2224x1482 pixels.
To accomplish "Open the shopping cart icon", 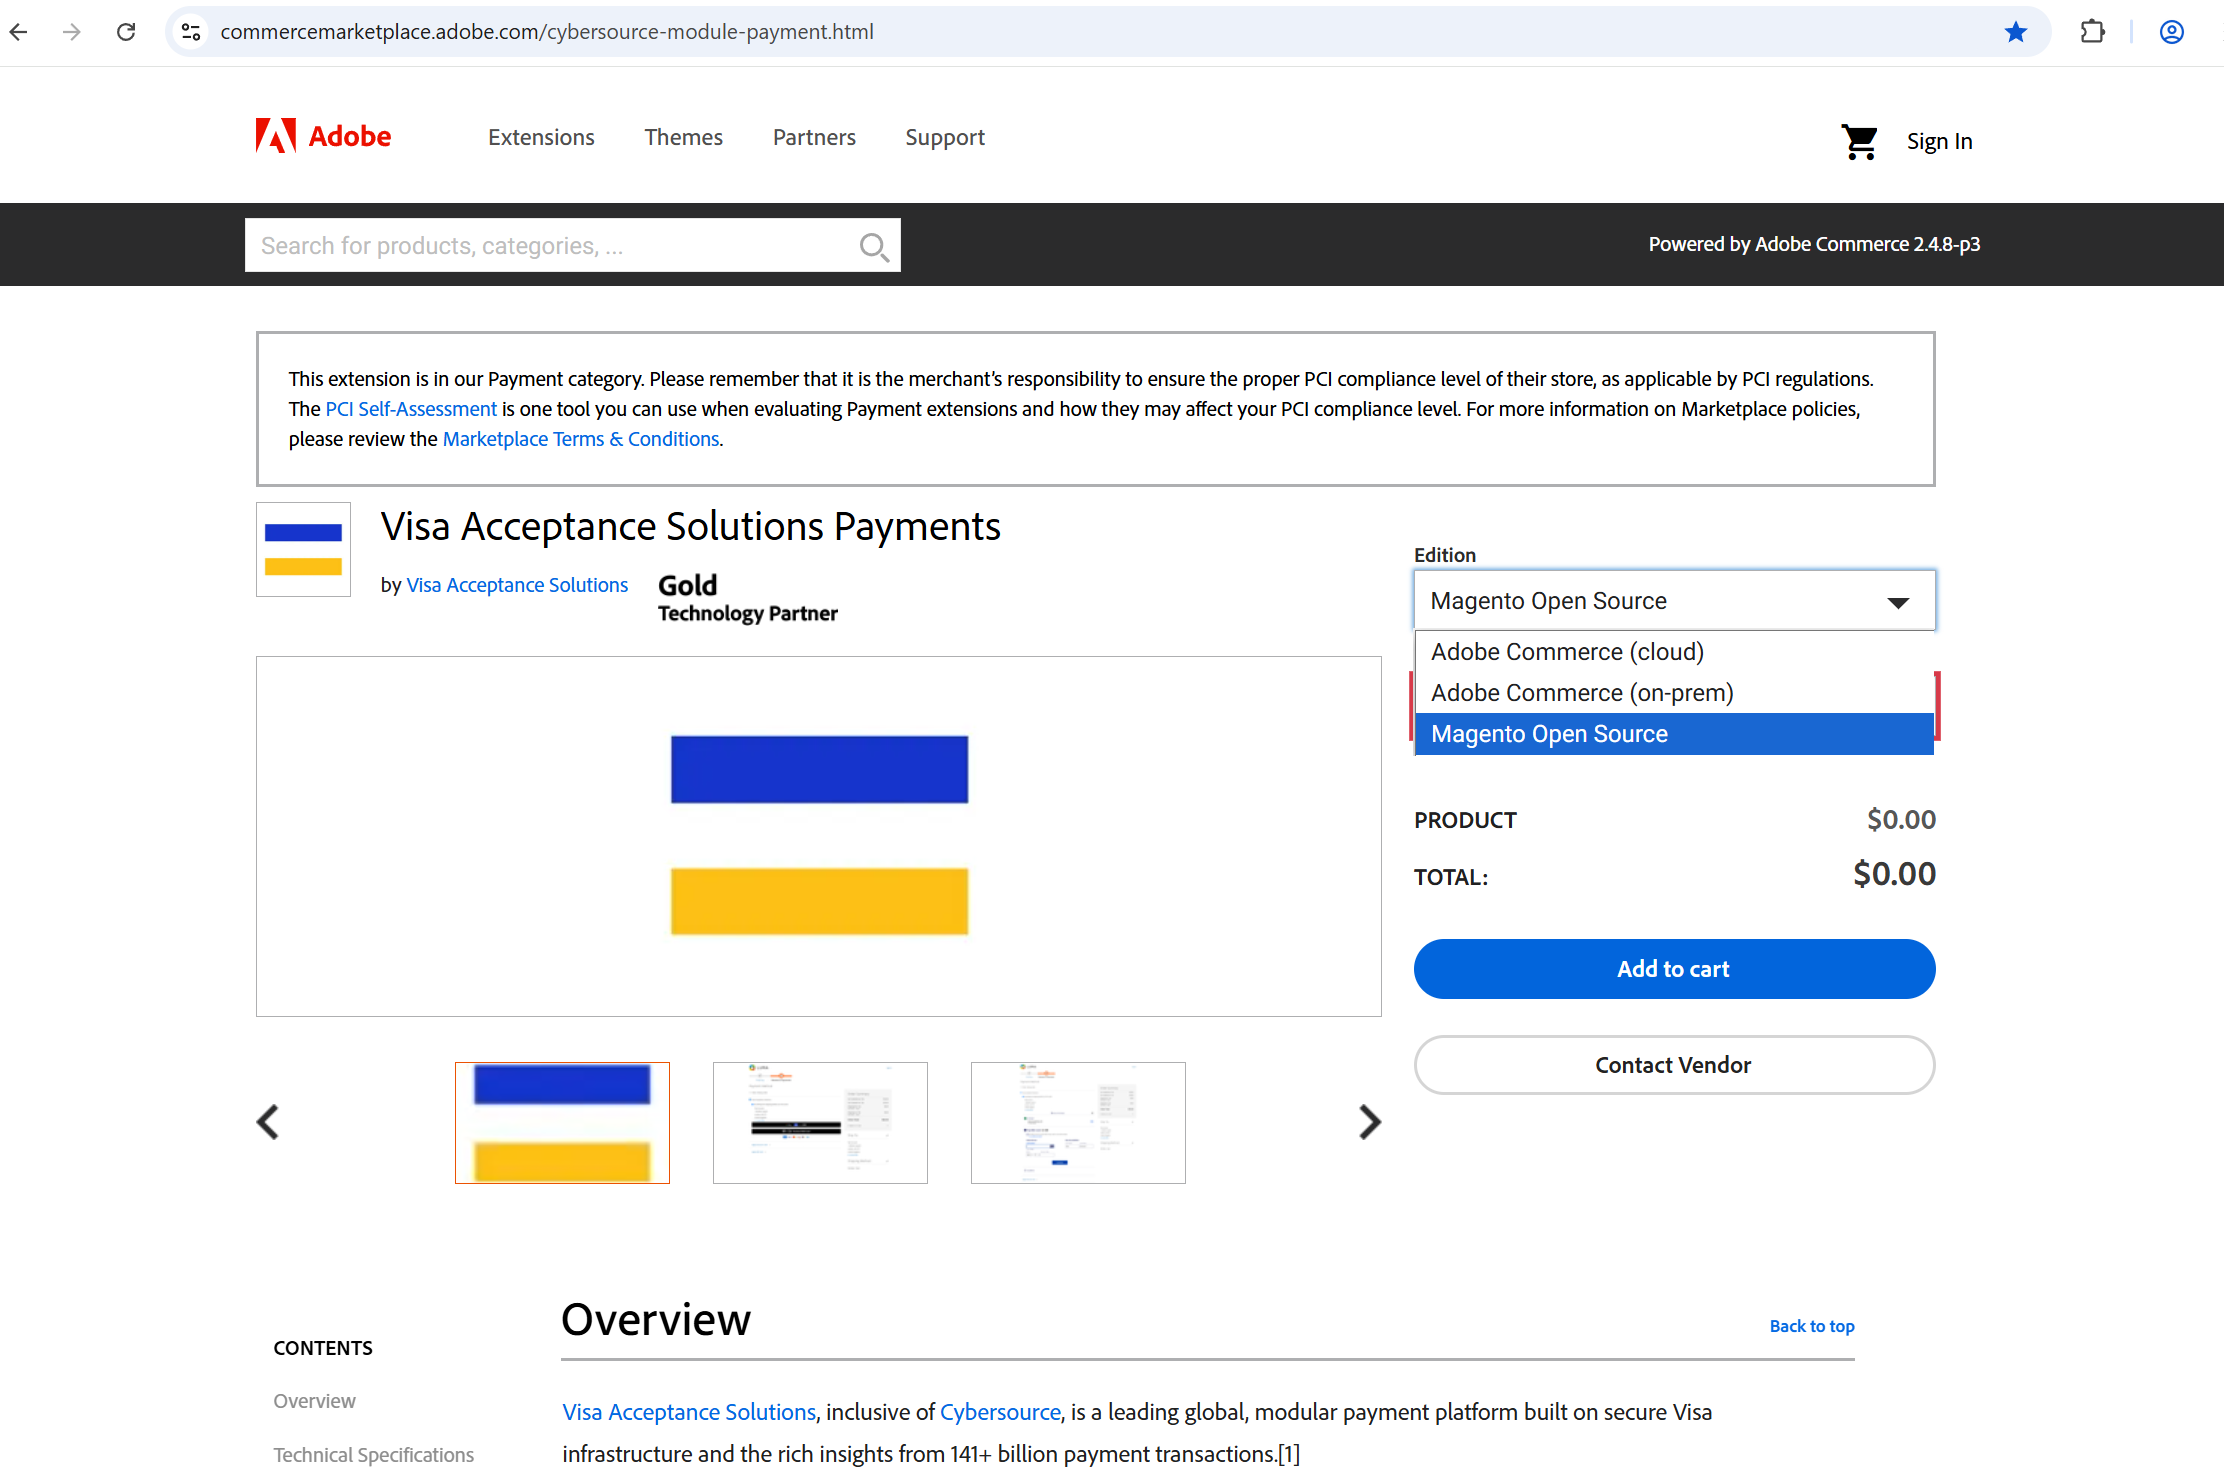I will pos(1859,142).
